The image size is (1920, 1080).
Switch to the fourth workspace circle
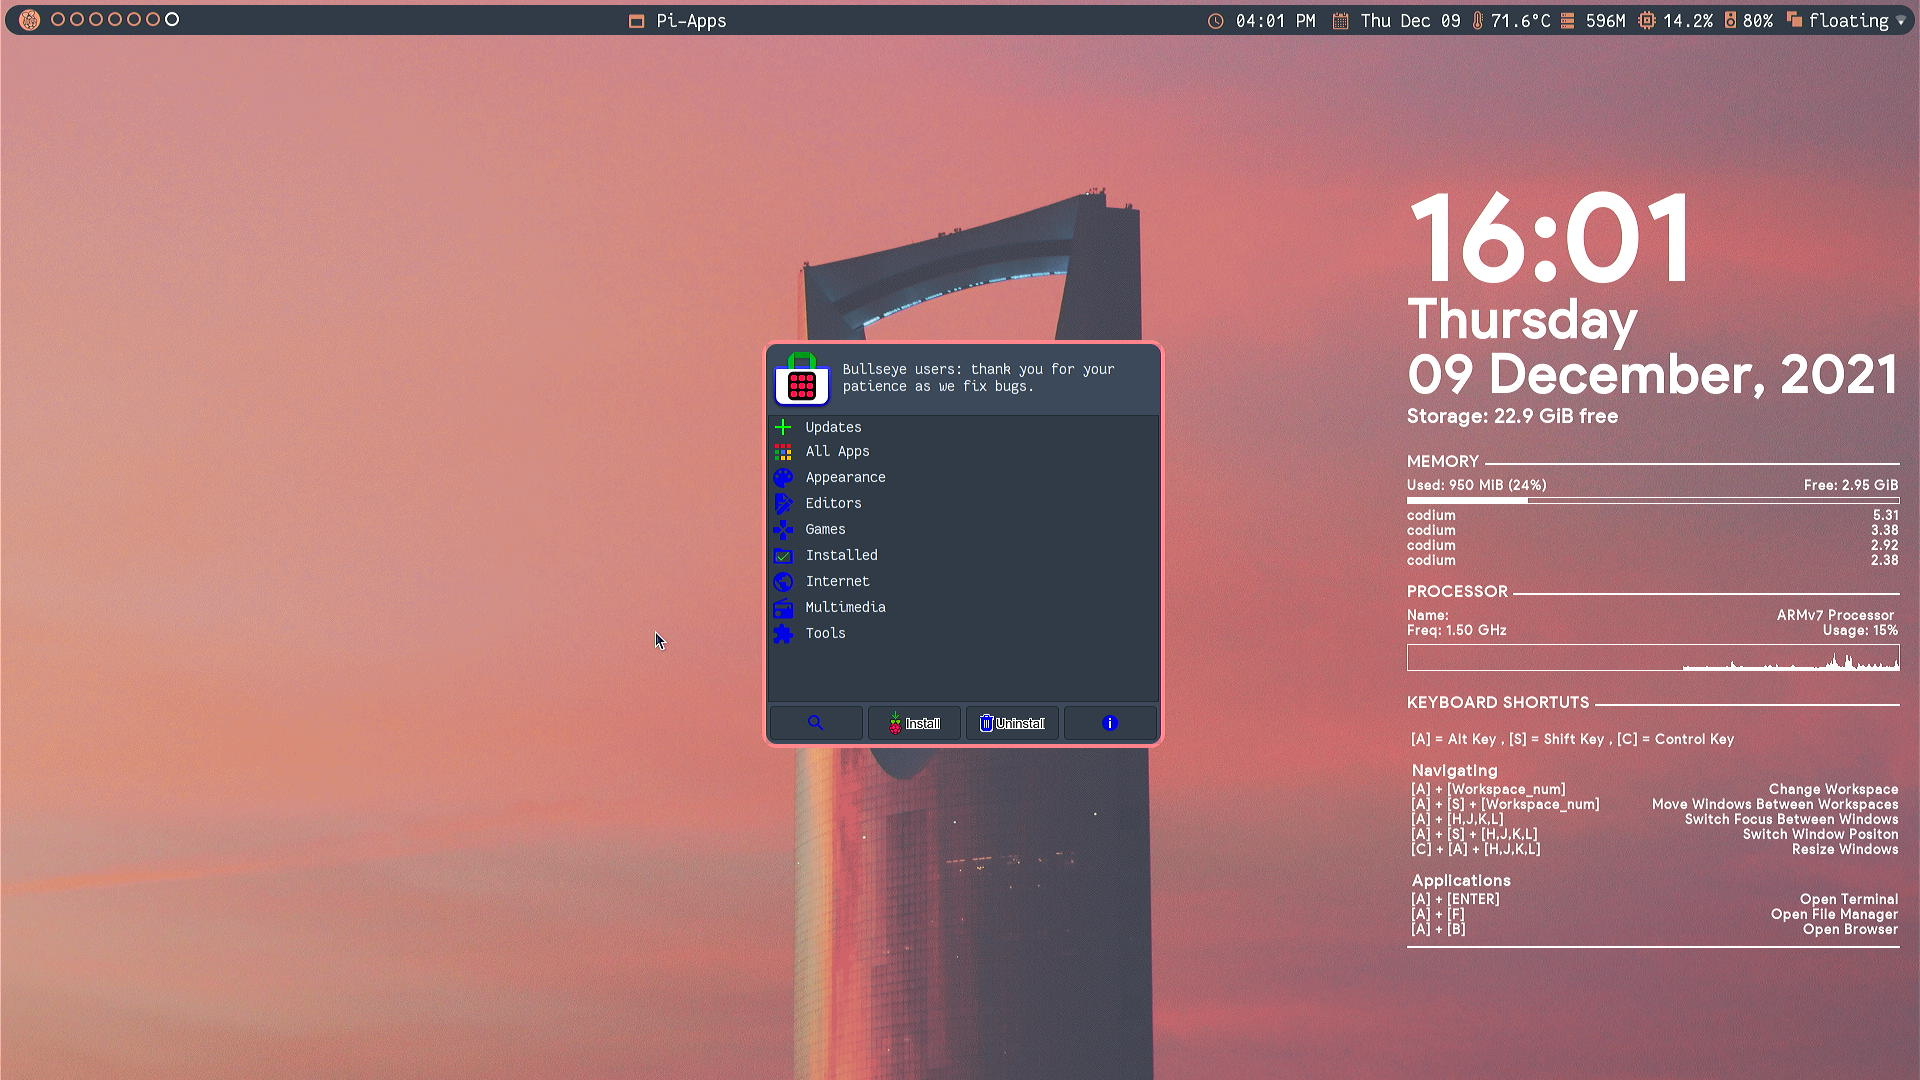[x=115, y=20]
